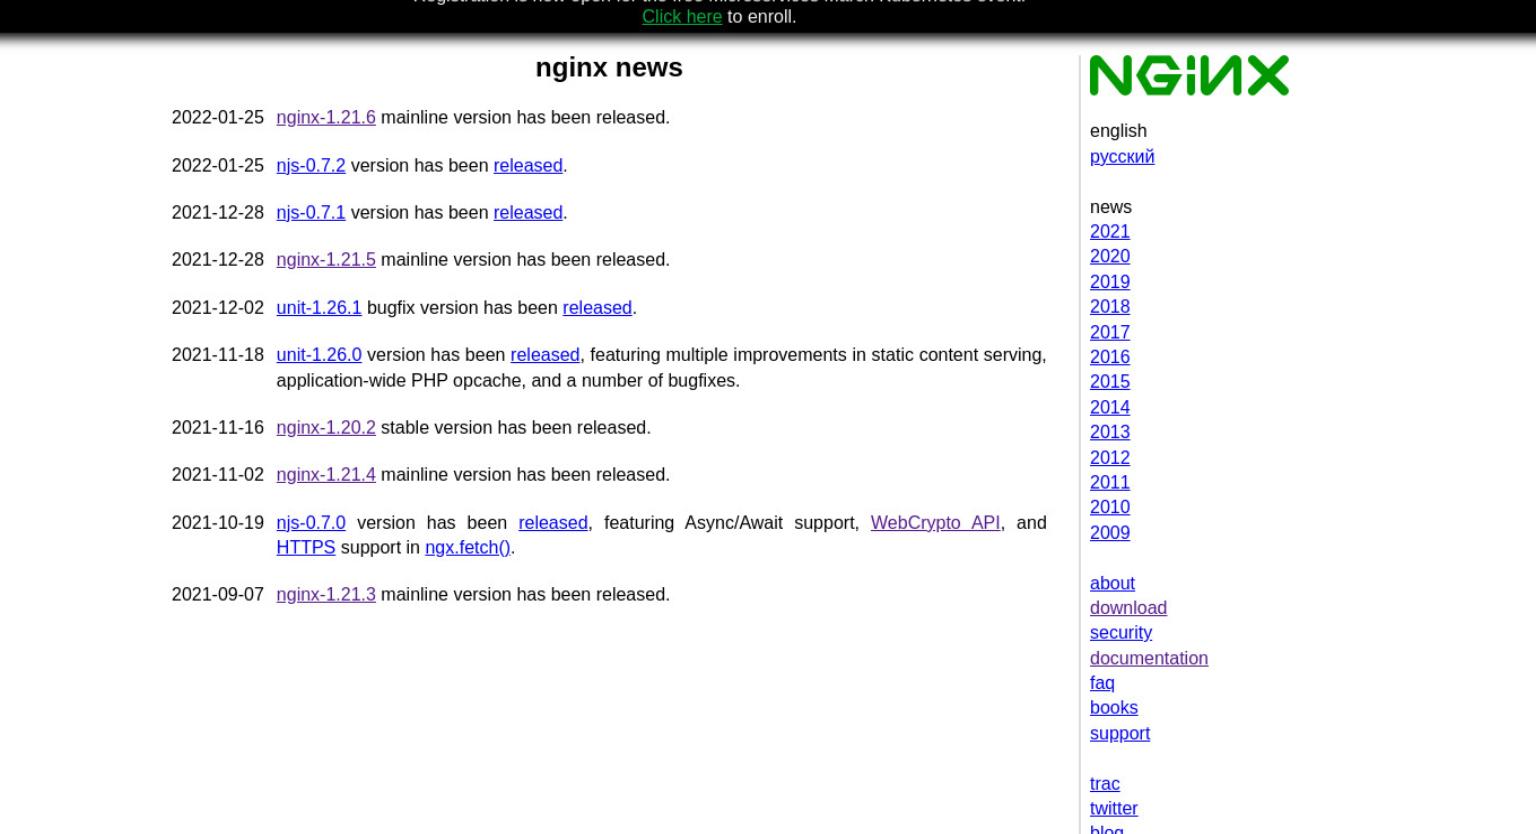Image resolution: width=1536 pixels, height=834 pixels.
Task: Open the books page
Action: (x=1114, y=708)
